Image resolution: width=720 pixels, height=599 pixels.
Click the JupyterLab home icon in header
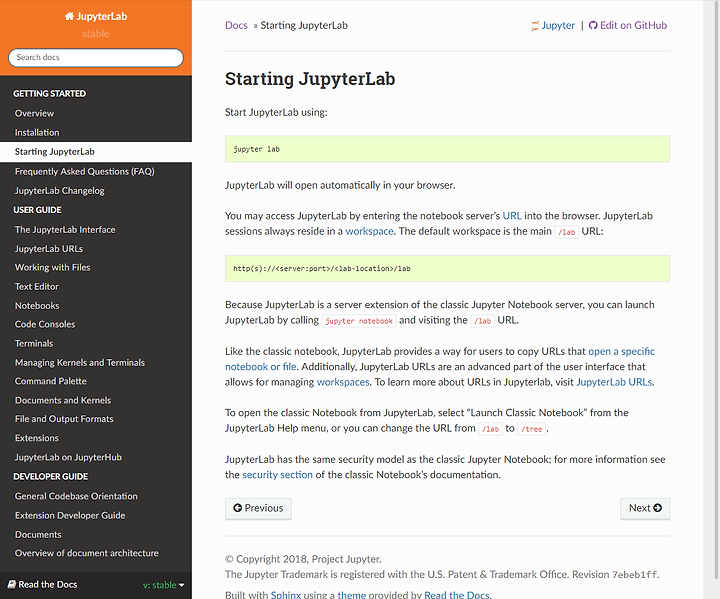click(x=69, y=17)
